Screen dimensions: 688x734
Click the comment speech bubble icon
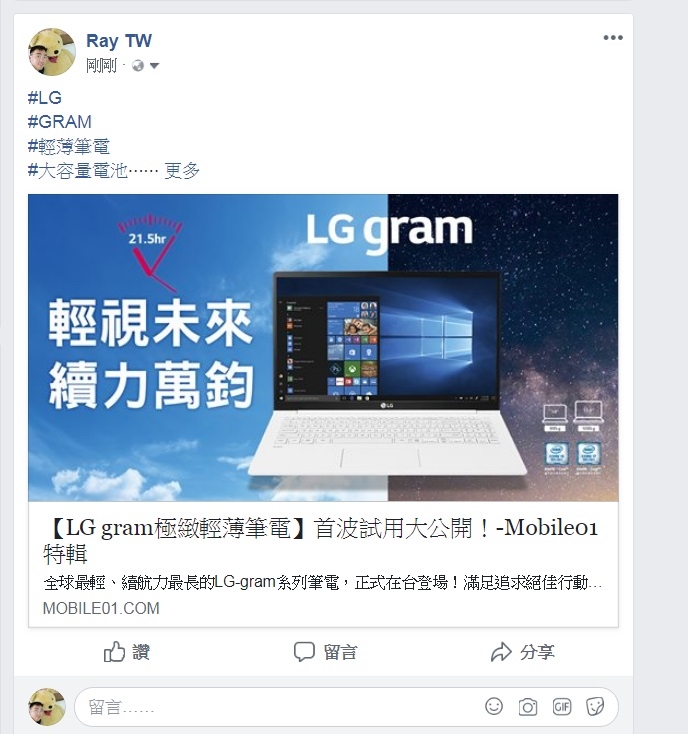pyautogui.click(x=304, y=652)
